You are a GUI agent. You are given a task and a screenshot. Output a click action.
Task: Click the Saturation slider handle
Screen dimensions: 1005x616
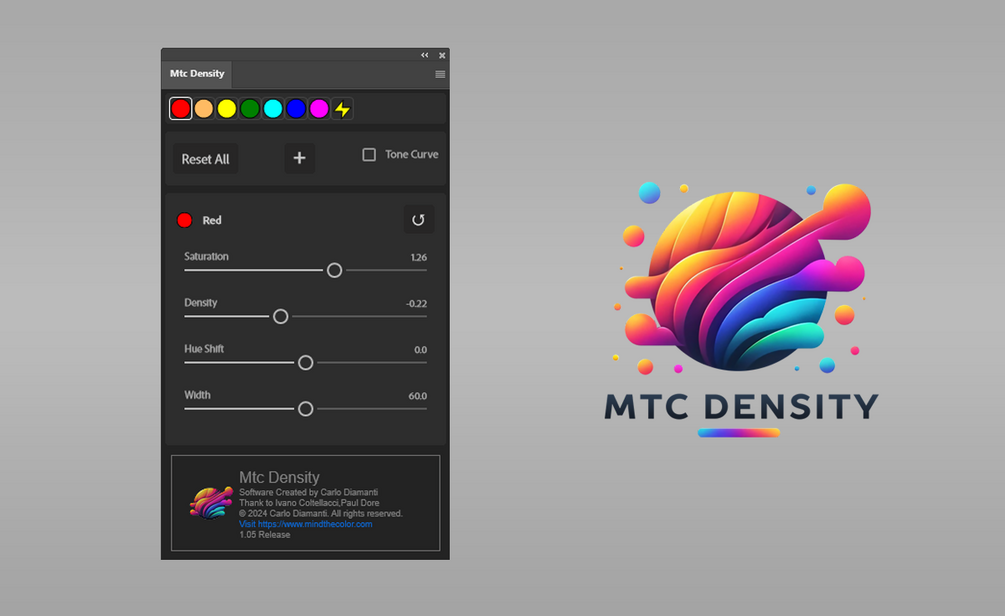(x=335, y=271)
